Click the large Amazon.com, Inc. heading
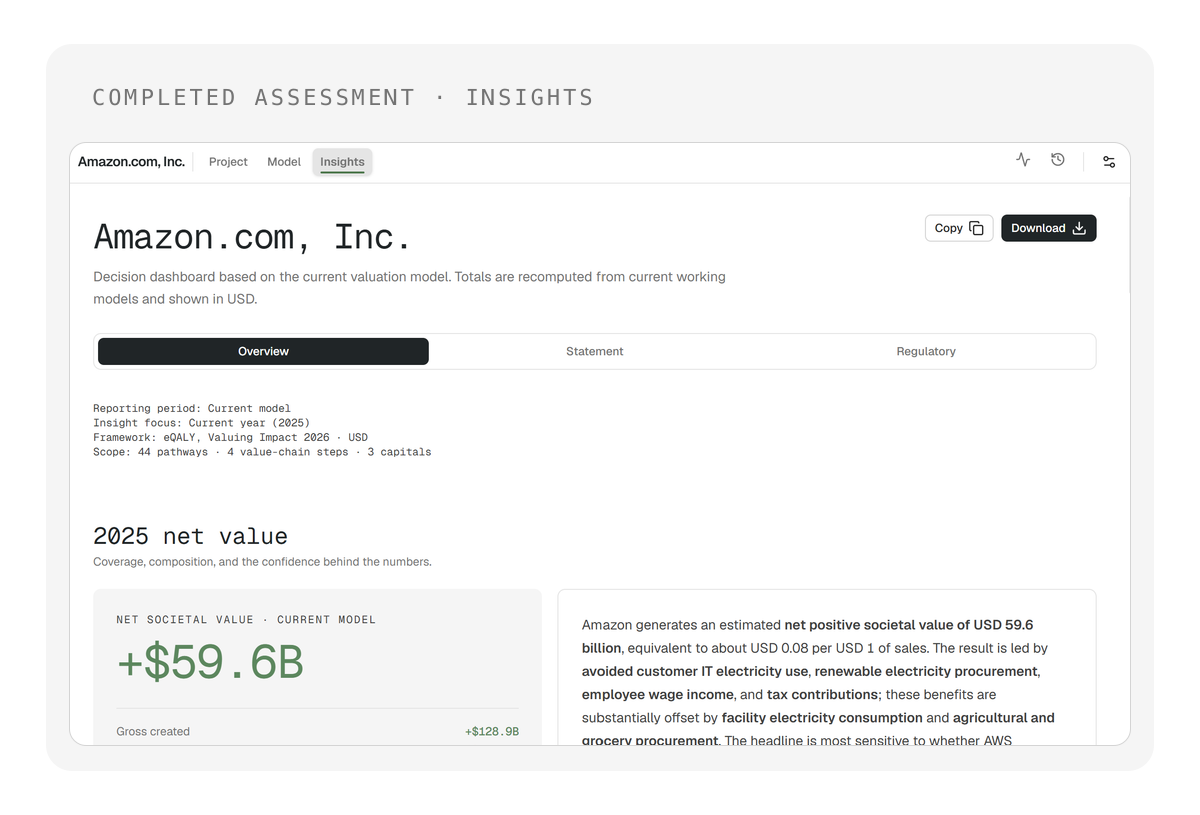This screenshot has height=815, width=1200. pyautogui.click(x=252, y=237)
